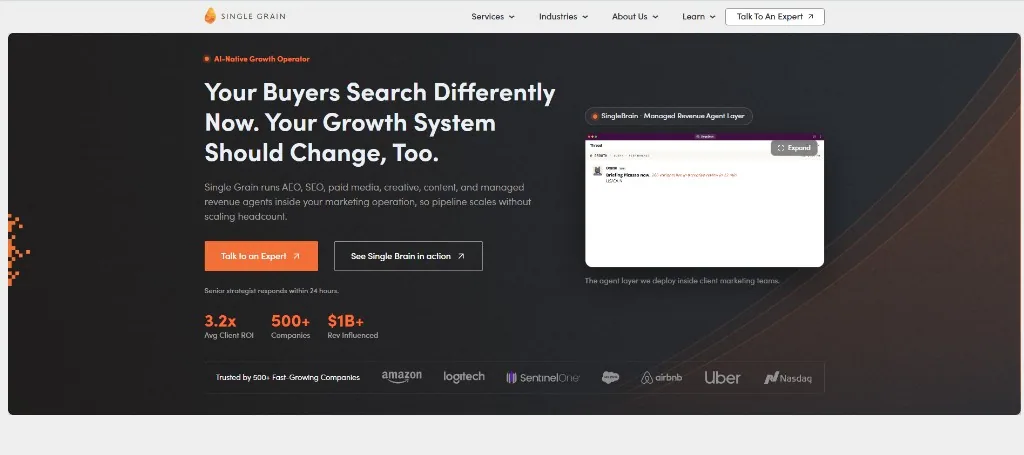The height and width of the screenshot is (455, 1024).
Task: Click the SingleBrain Managed Revenue Agent Layer pill
Action: point(669,116)
